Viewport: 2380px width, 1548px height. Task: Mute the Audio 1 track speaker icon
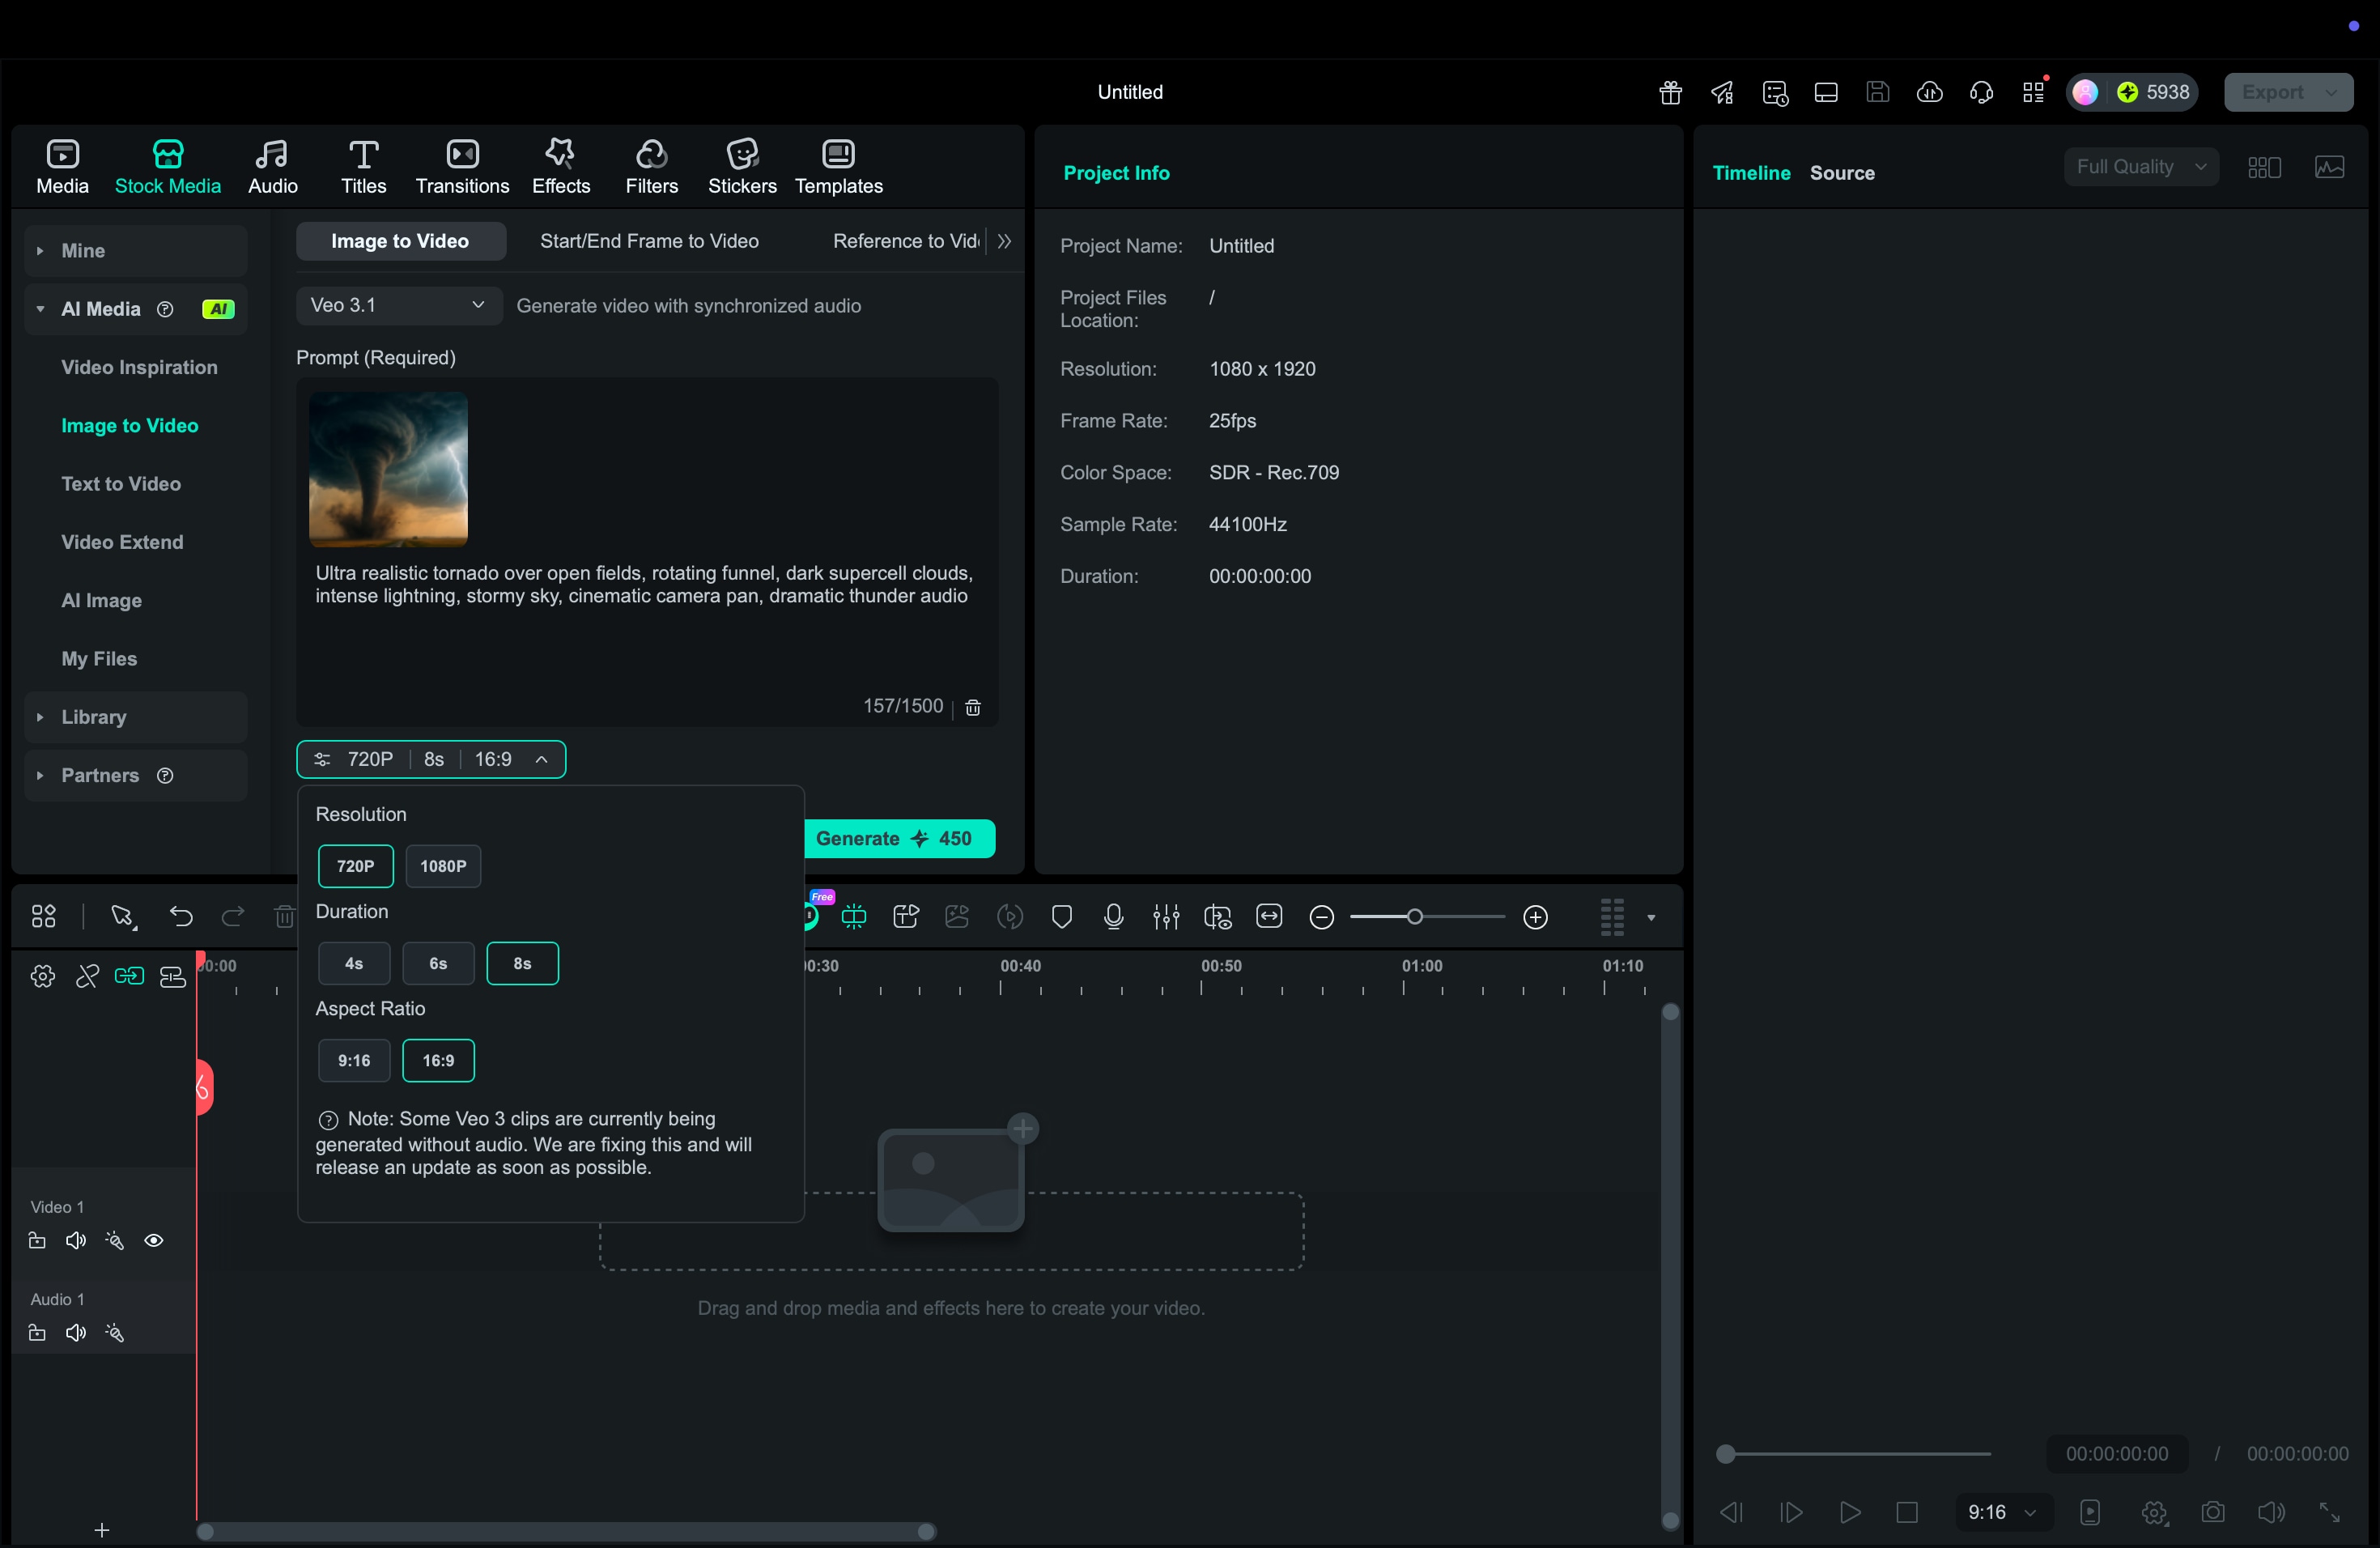pyautogui.click(x=76, y=1333)
